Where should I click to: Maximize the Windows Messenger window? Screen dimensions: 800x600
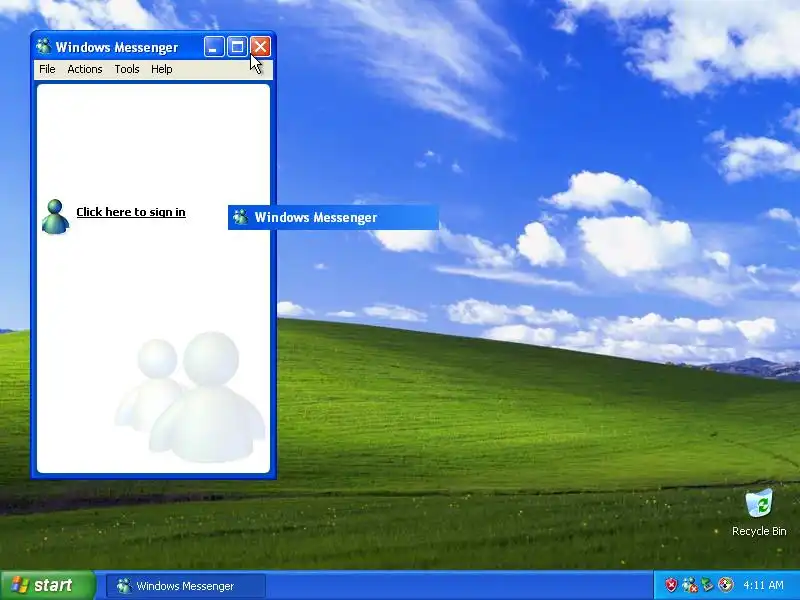click(237, 47)
